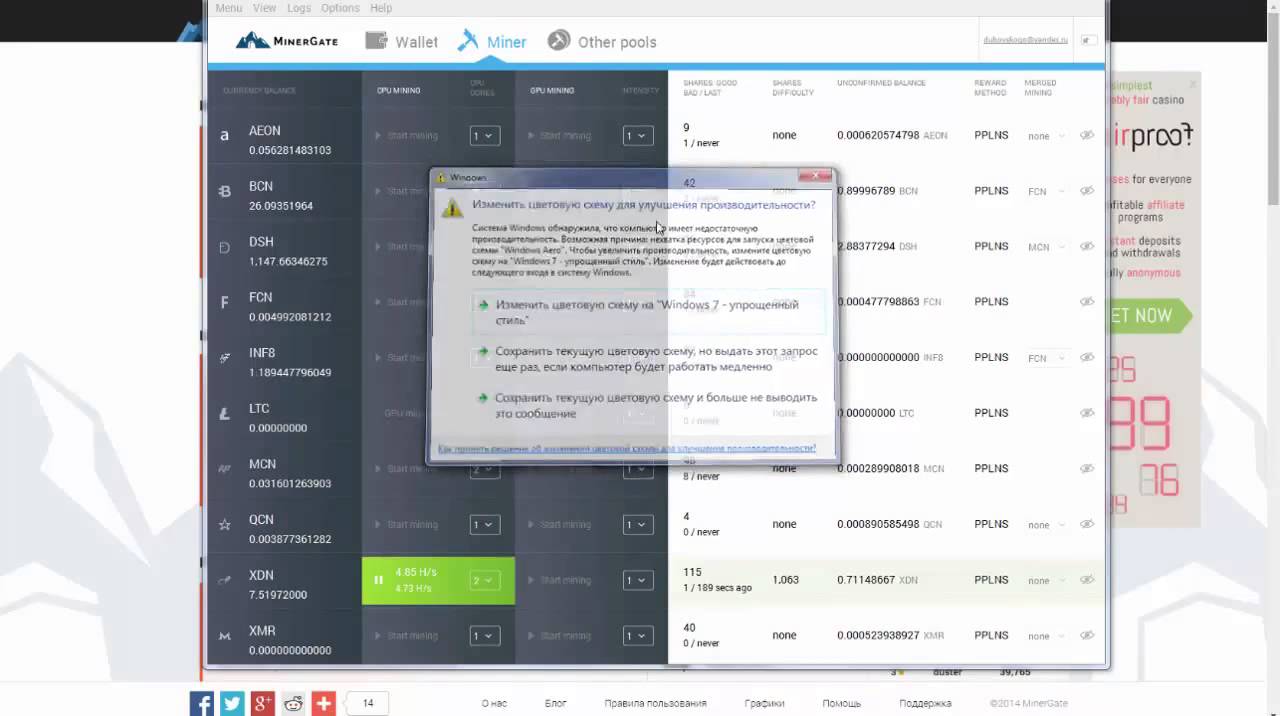
Task: Share via the Facebook icon
Action: (202, 703)
